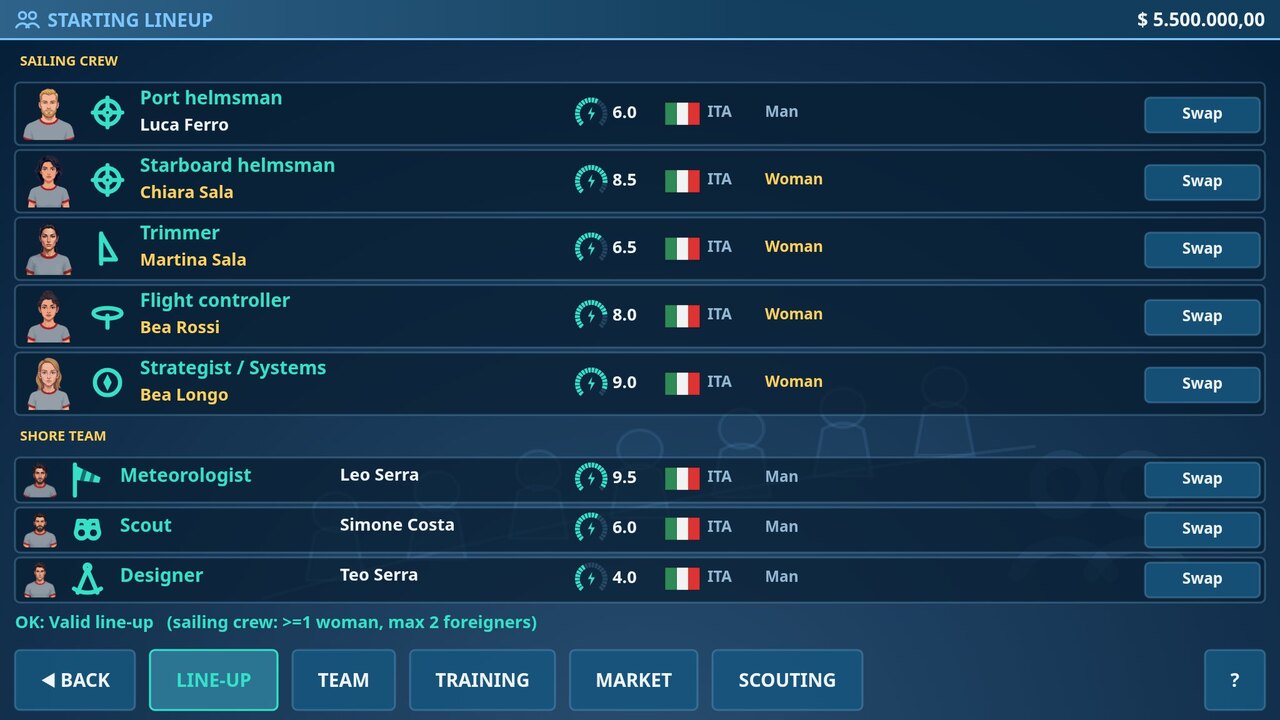Open Luca Ferro's portrait avatar

pyautogui.click(x=48, y=114)
